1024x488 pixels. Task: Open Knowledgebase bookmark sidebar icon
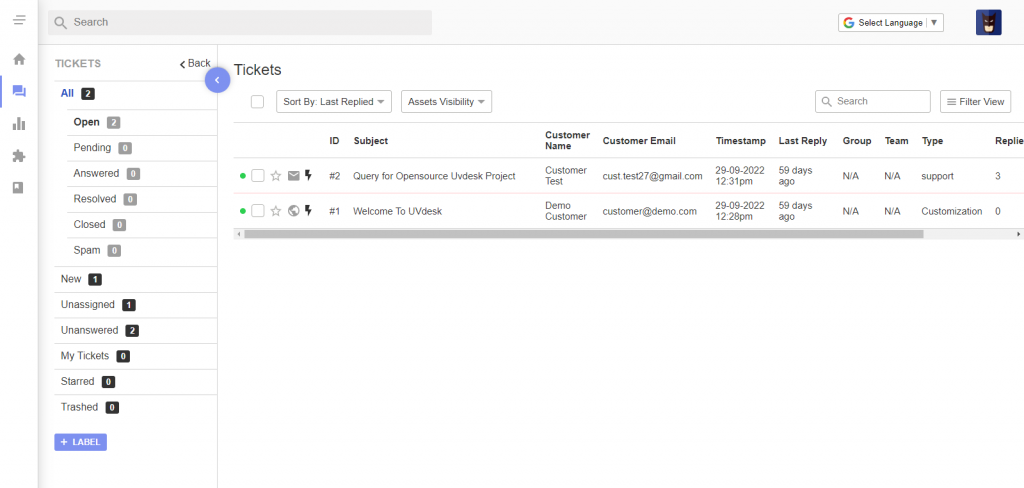coord(19,187)
